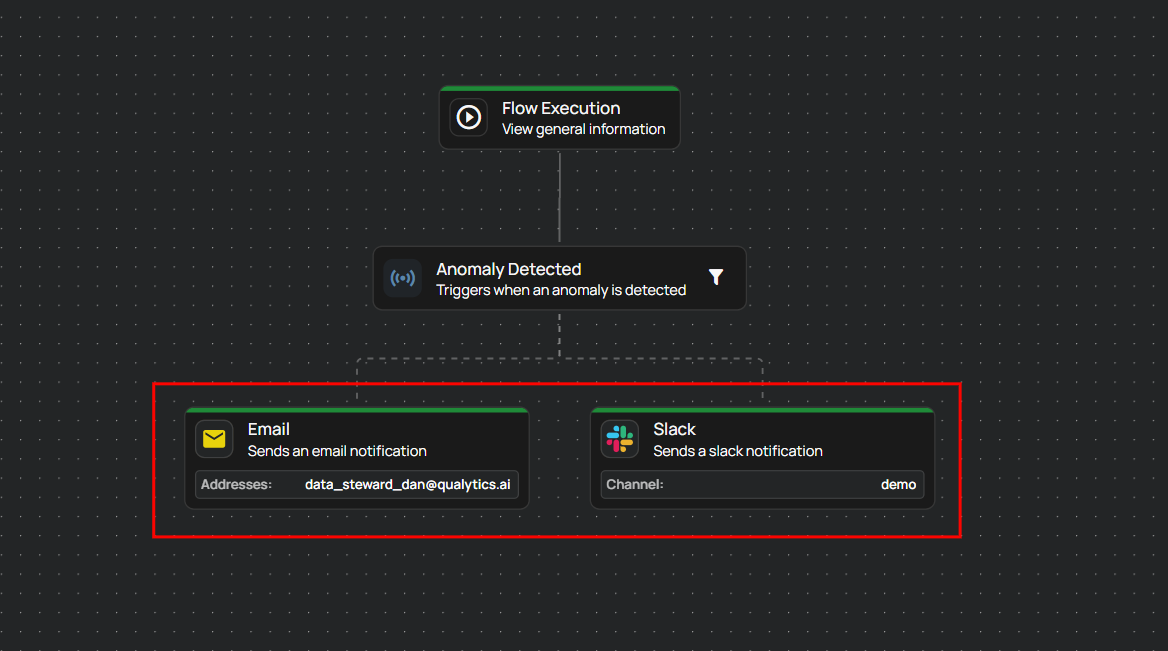Click the "demo" channel value
Image resolution: width=1168 pixels, height=651 pixels.
(x=898, y=485)
